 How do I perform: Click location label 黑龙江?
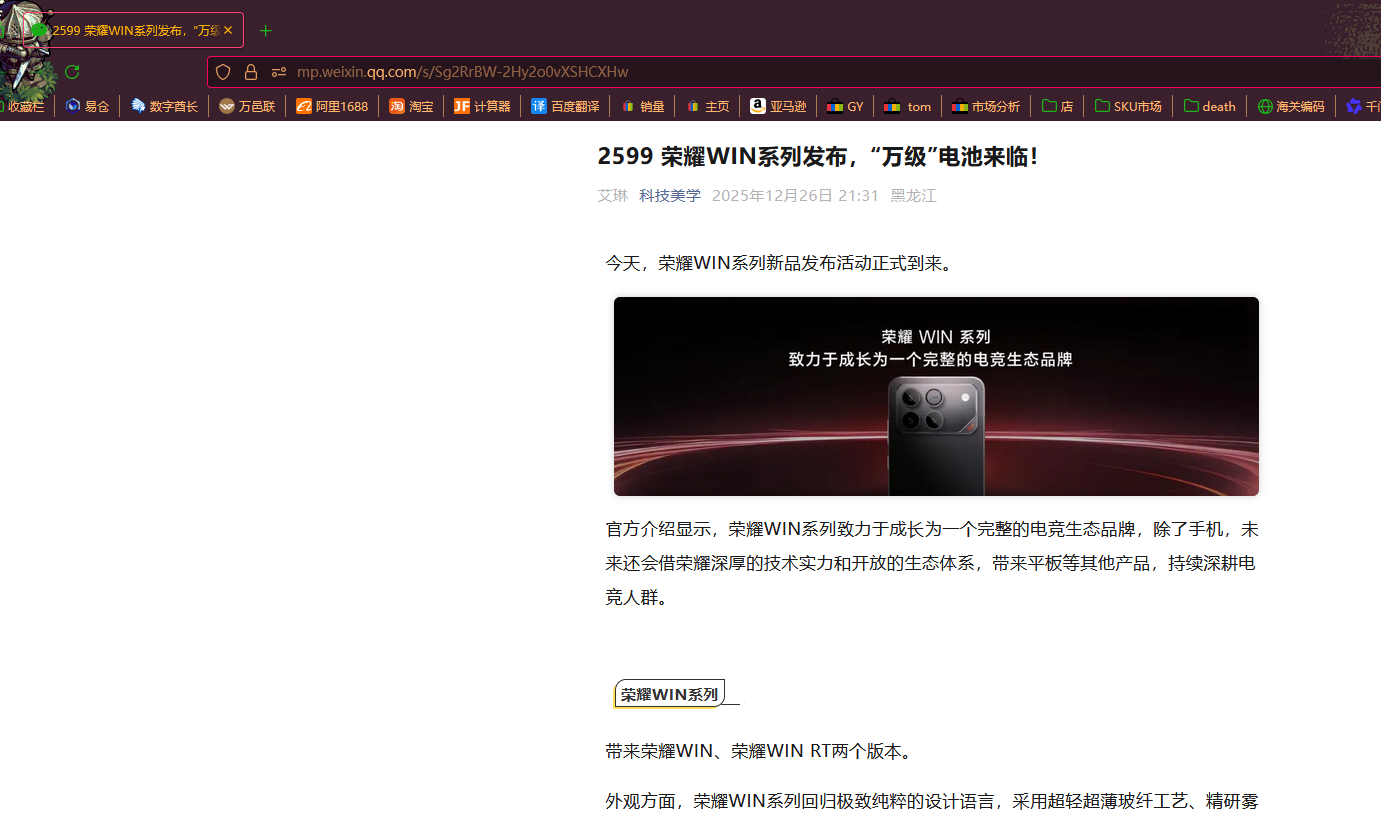point(914,196)
